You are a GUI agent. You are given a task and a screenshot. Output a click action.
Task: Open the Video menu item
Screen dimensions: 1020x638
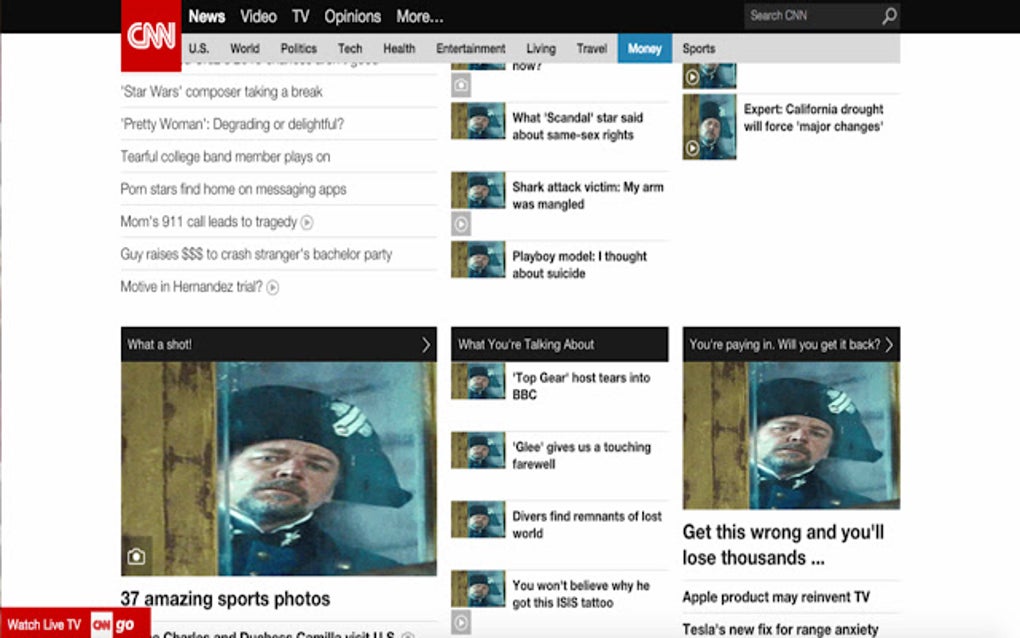coord(258,17)
